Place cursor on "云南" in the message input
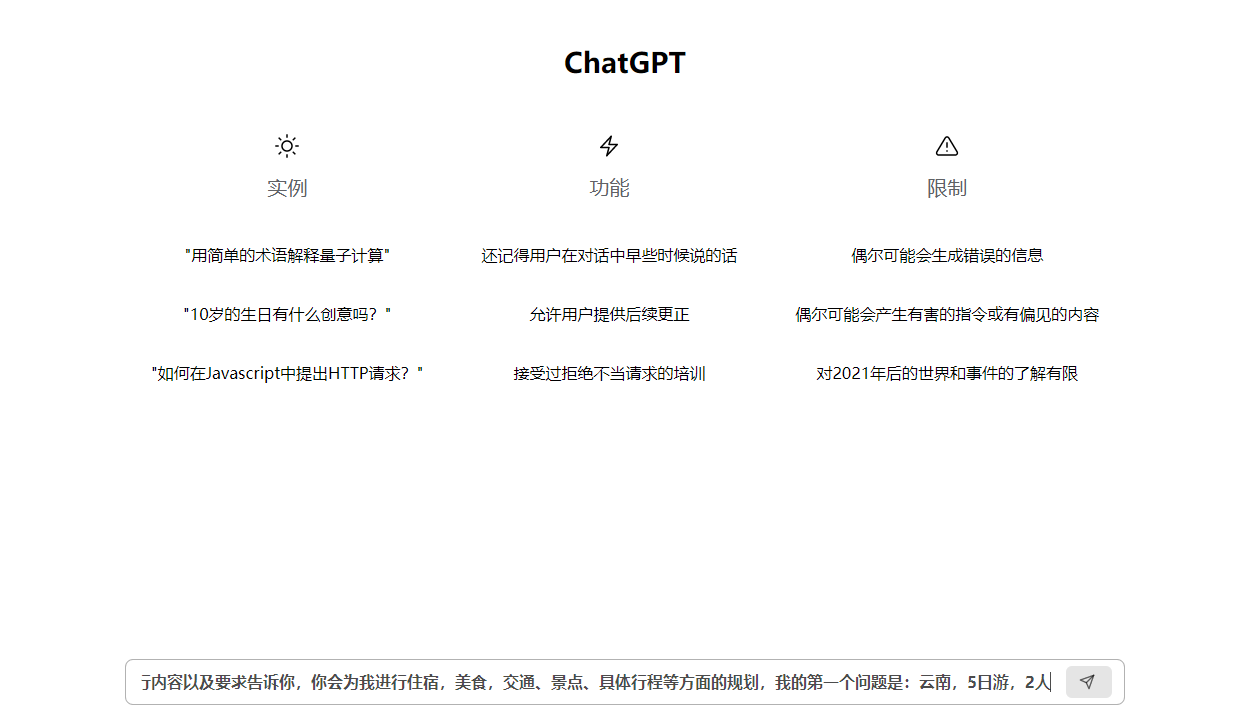 tap(935, 683)
